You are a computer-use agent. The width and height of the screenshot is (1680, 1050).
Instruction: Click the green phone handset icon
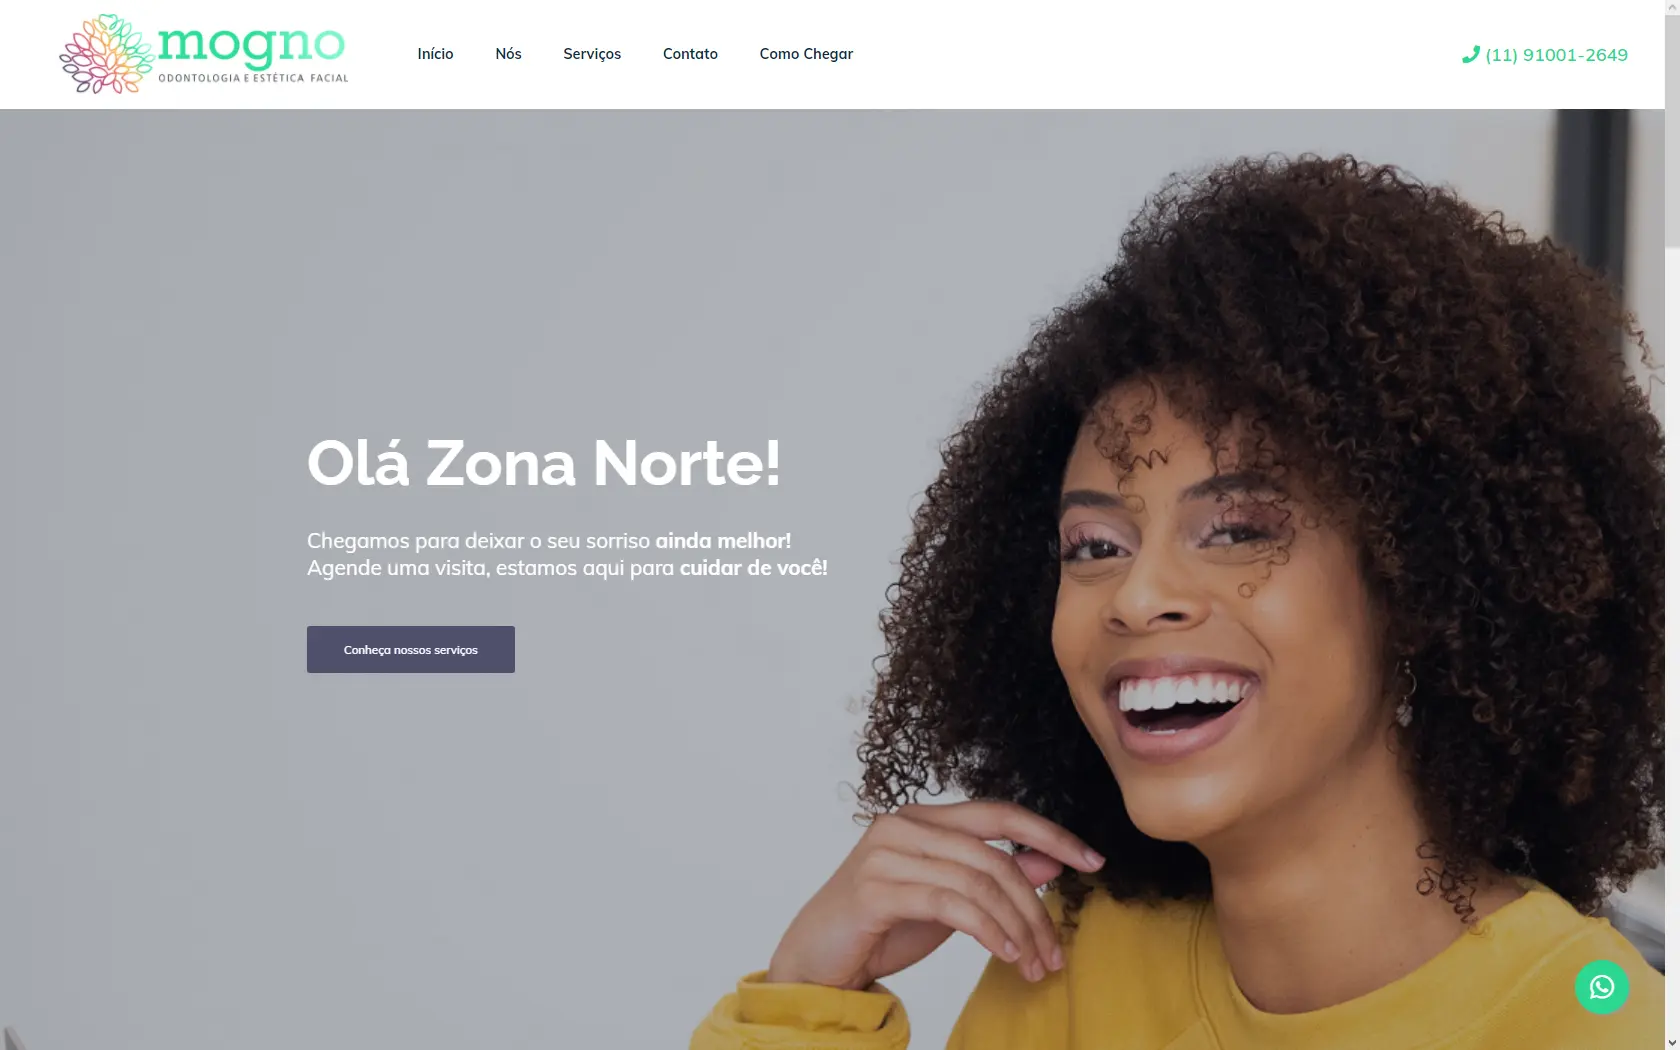[x=1470, y=54]
